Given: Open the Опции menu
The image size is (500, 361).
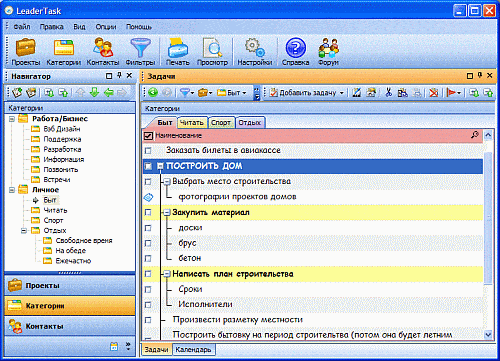Looking at the screenshot, I should (x=106, y=27).
